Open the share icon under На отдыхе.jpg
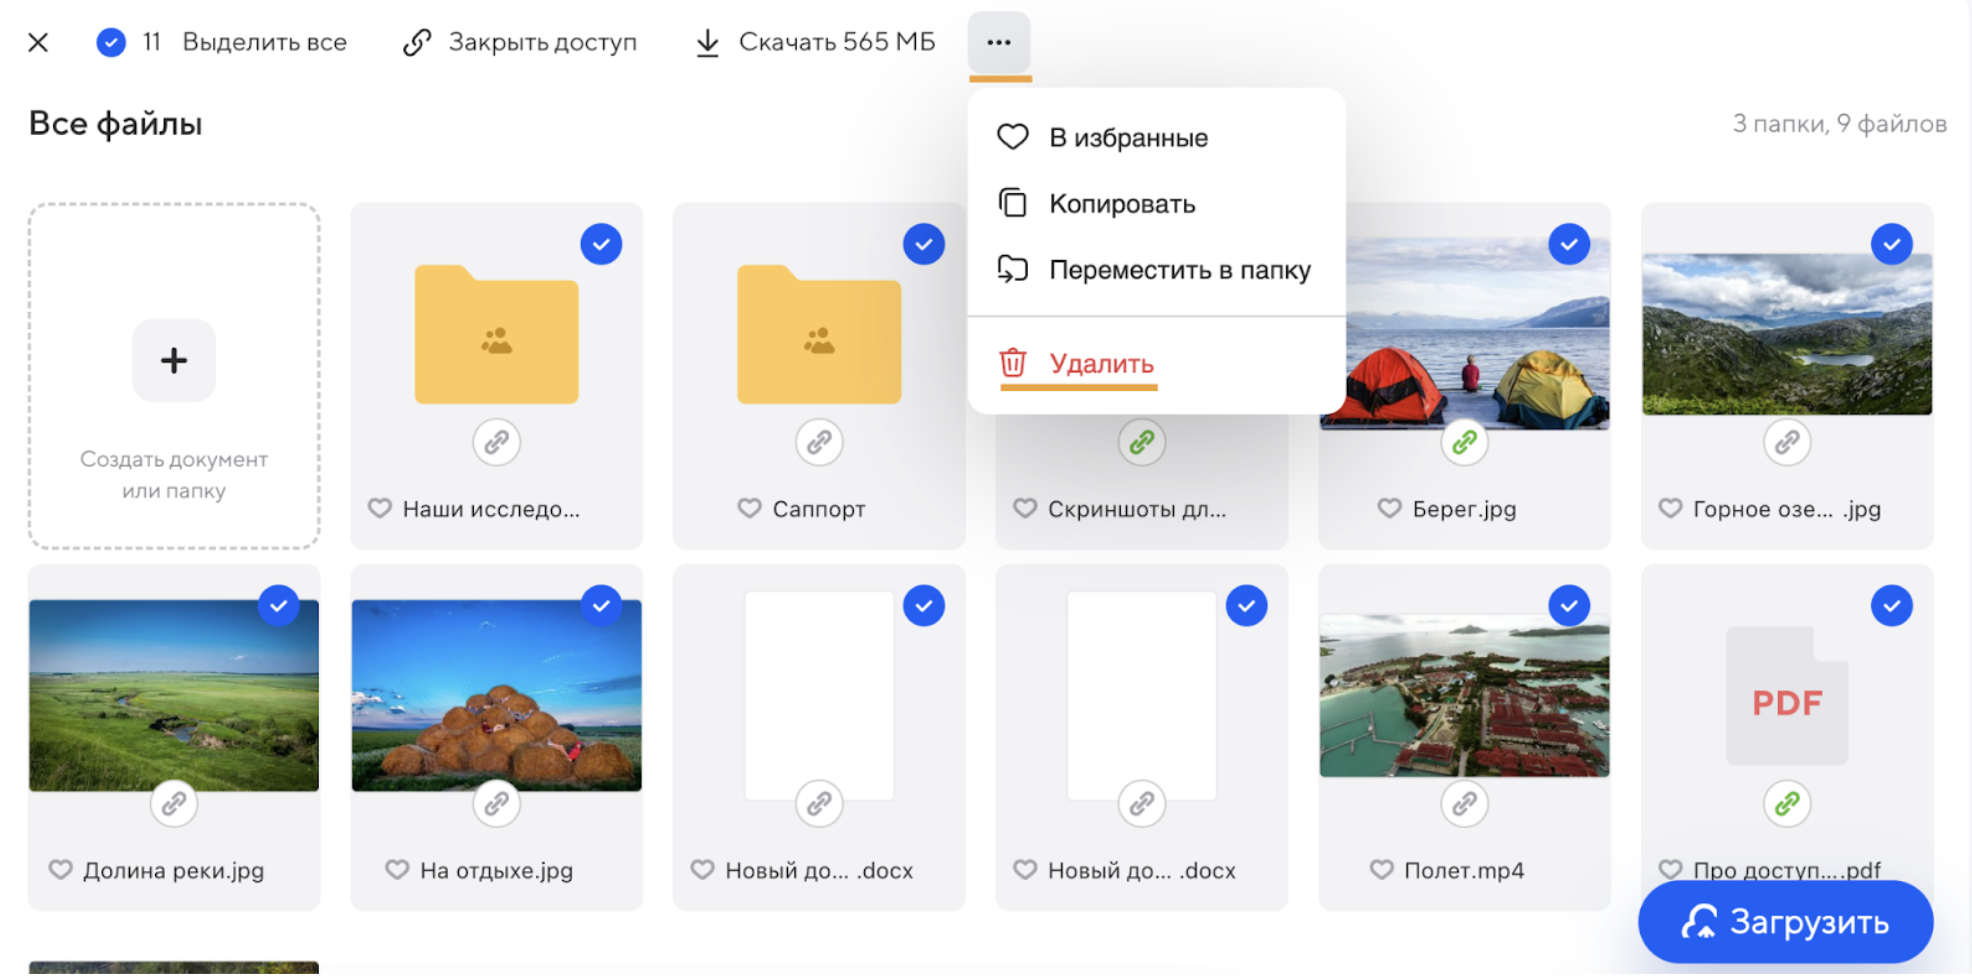Viewport: 1972px width, 976px height. tap(497, 803)
